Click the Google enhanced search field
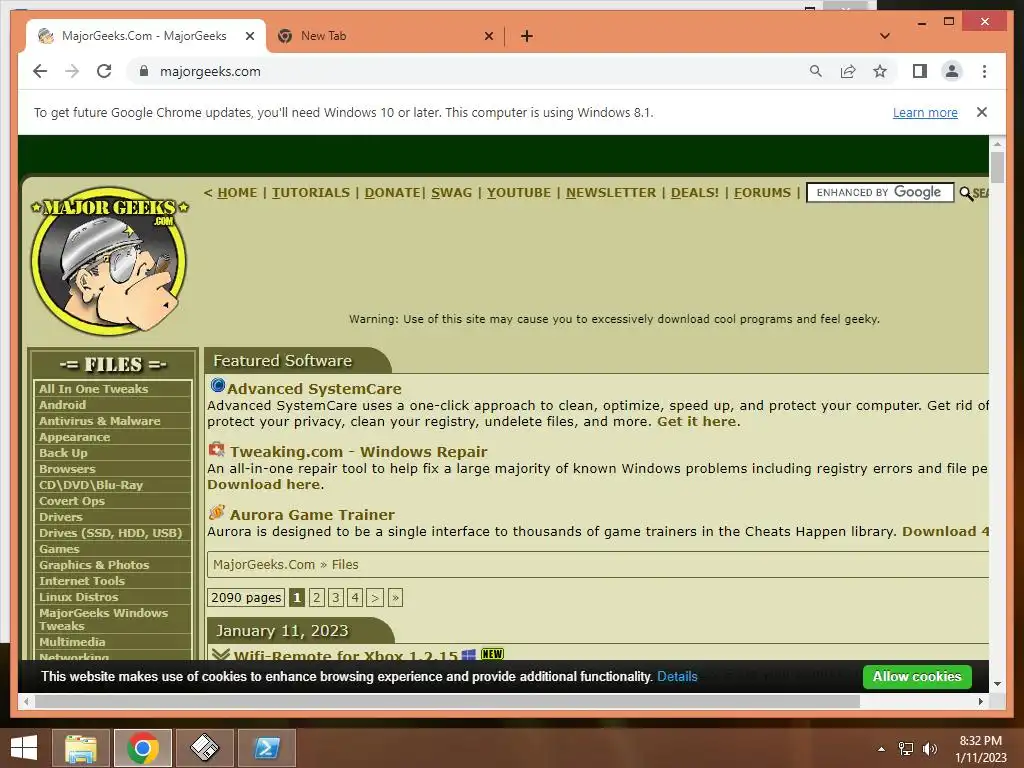1024x768 pixels. (880, 193)
